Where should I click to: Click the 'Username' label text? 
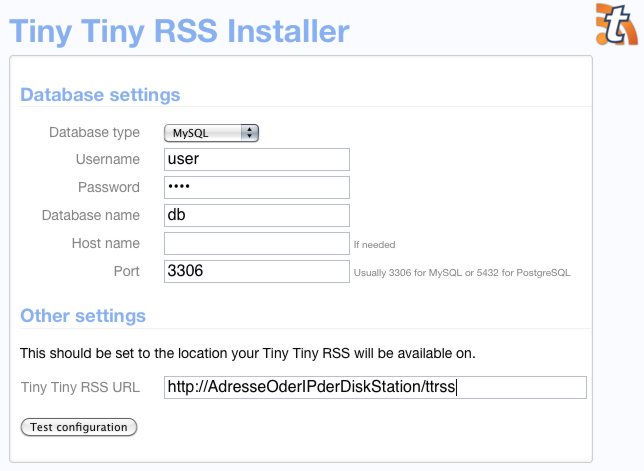[x=107, y=159]
